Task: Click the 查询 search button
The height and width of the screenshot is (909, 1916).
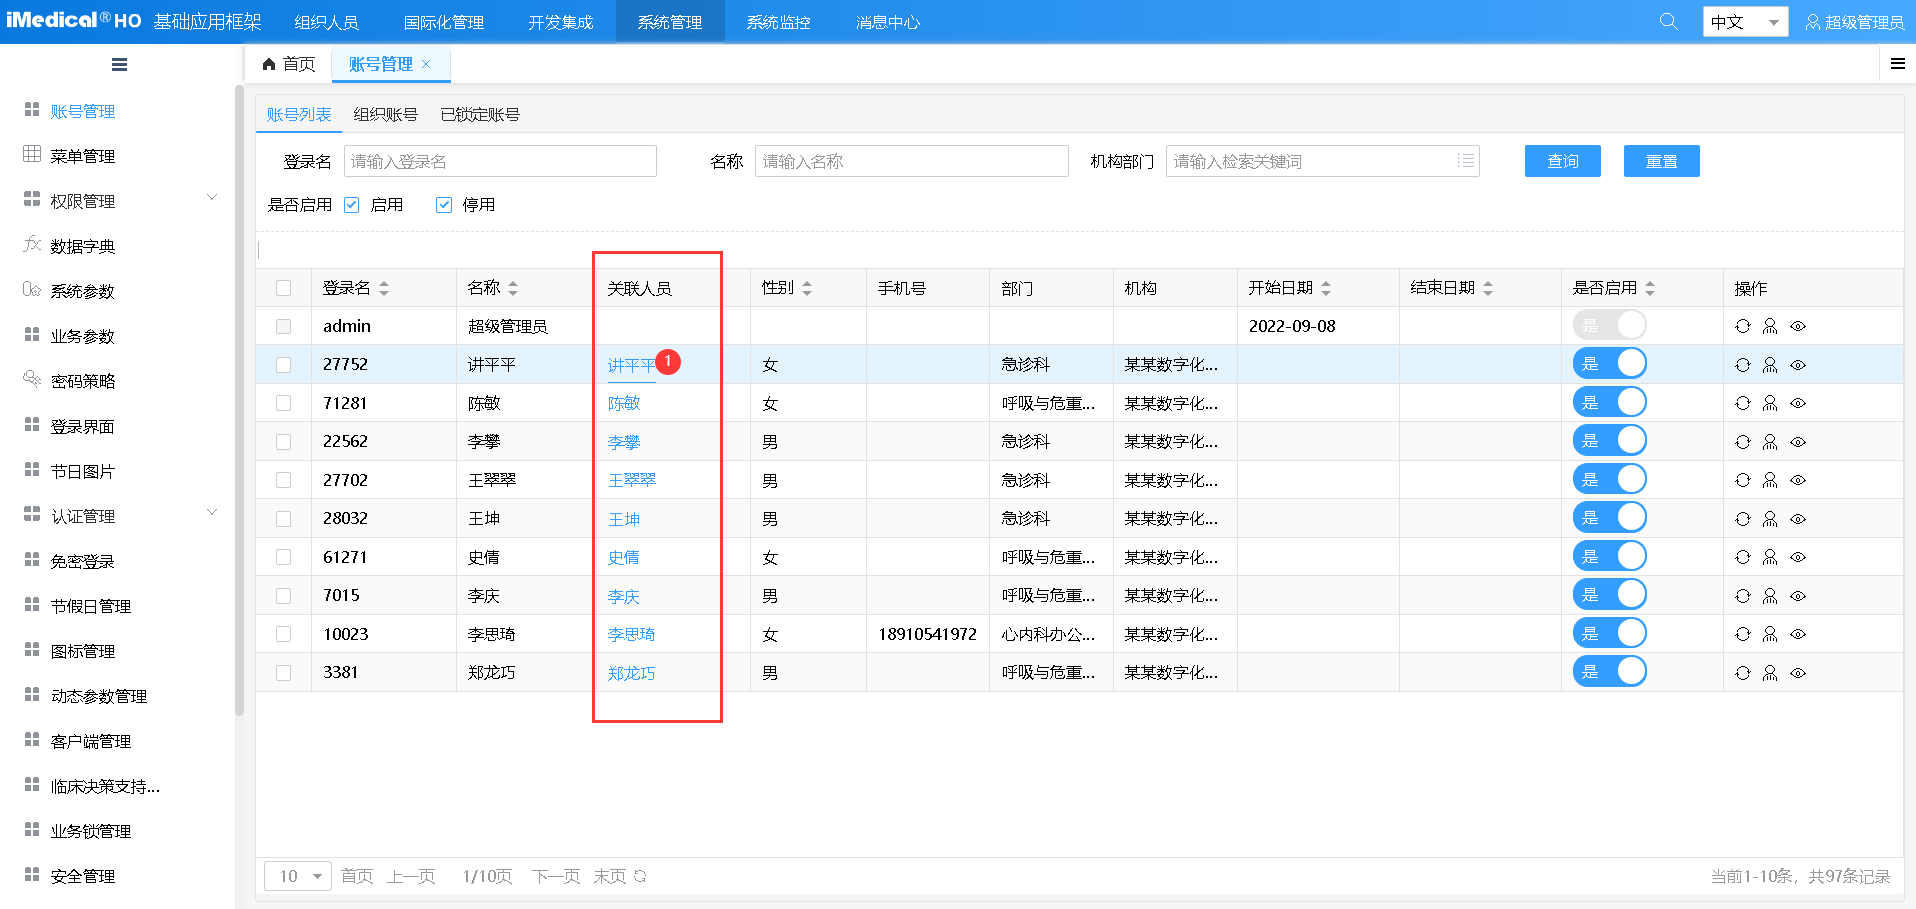Action: point(1562,160)
